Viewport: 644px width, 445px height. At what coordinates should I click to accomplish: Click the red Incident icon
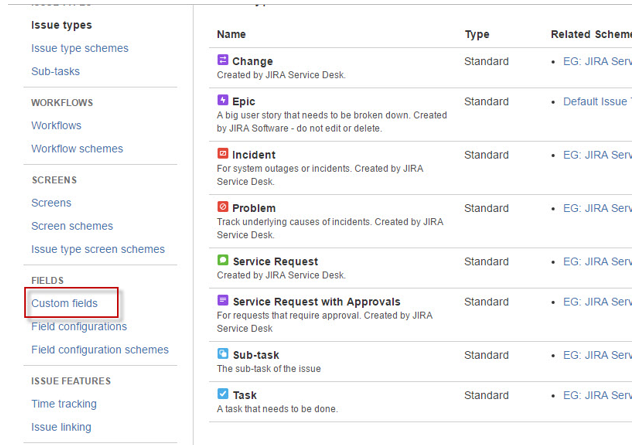point(223,154)
